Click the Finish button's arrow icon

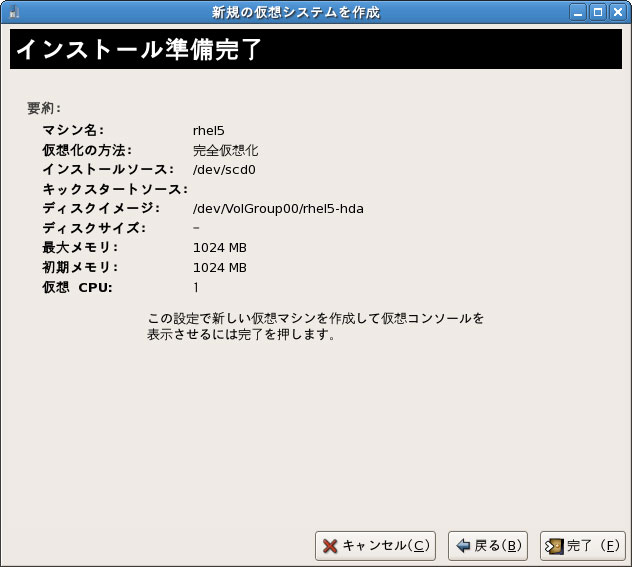[x=554, y=546]
